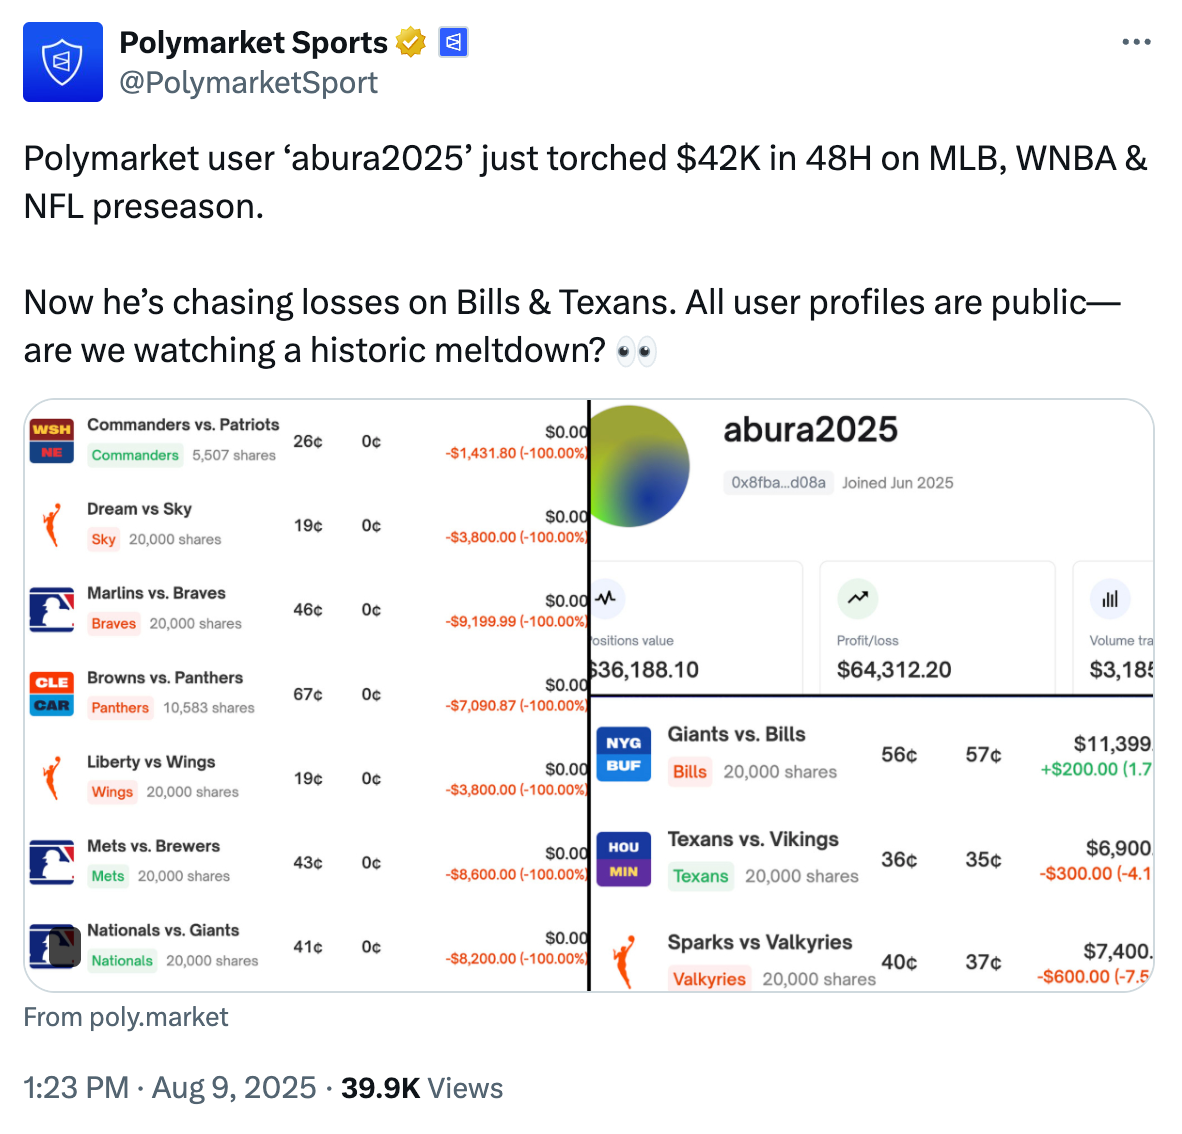Click the WNBA logo beside Dream vs Sky
This screenshot has width=1182, height=1134.
[x=52, y=525]
